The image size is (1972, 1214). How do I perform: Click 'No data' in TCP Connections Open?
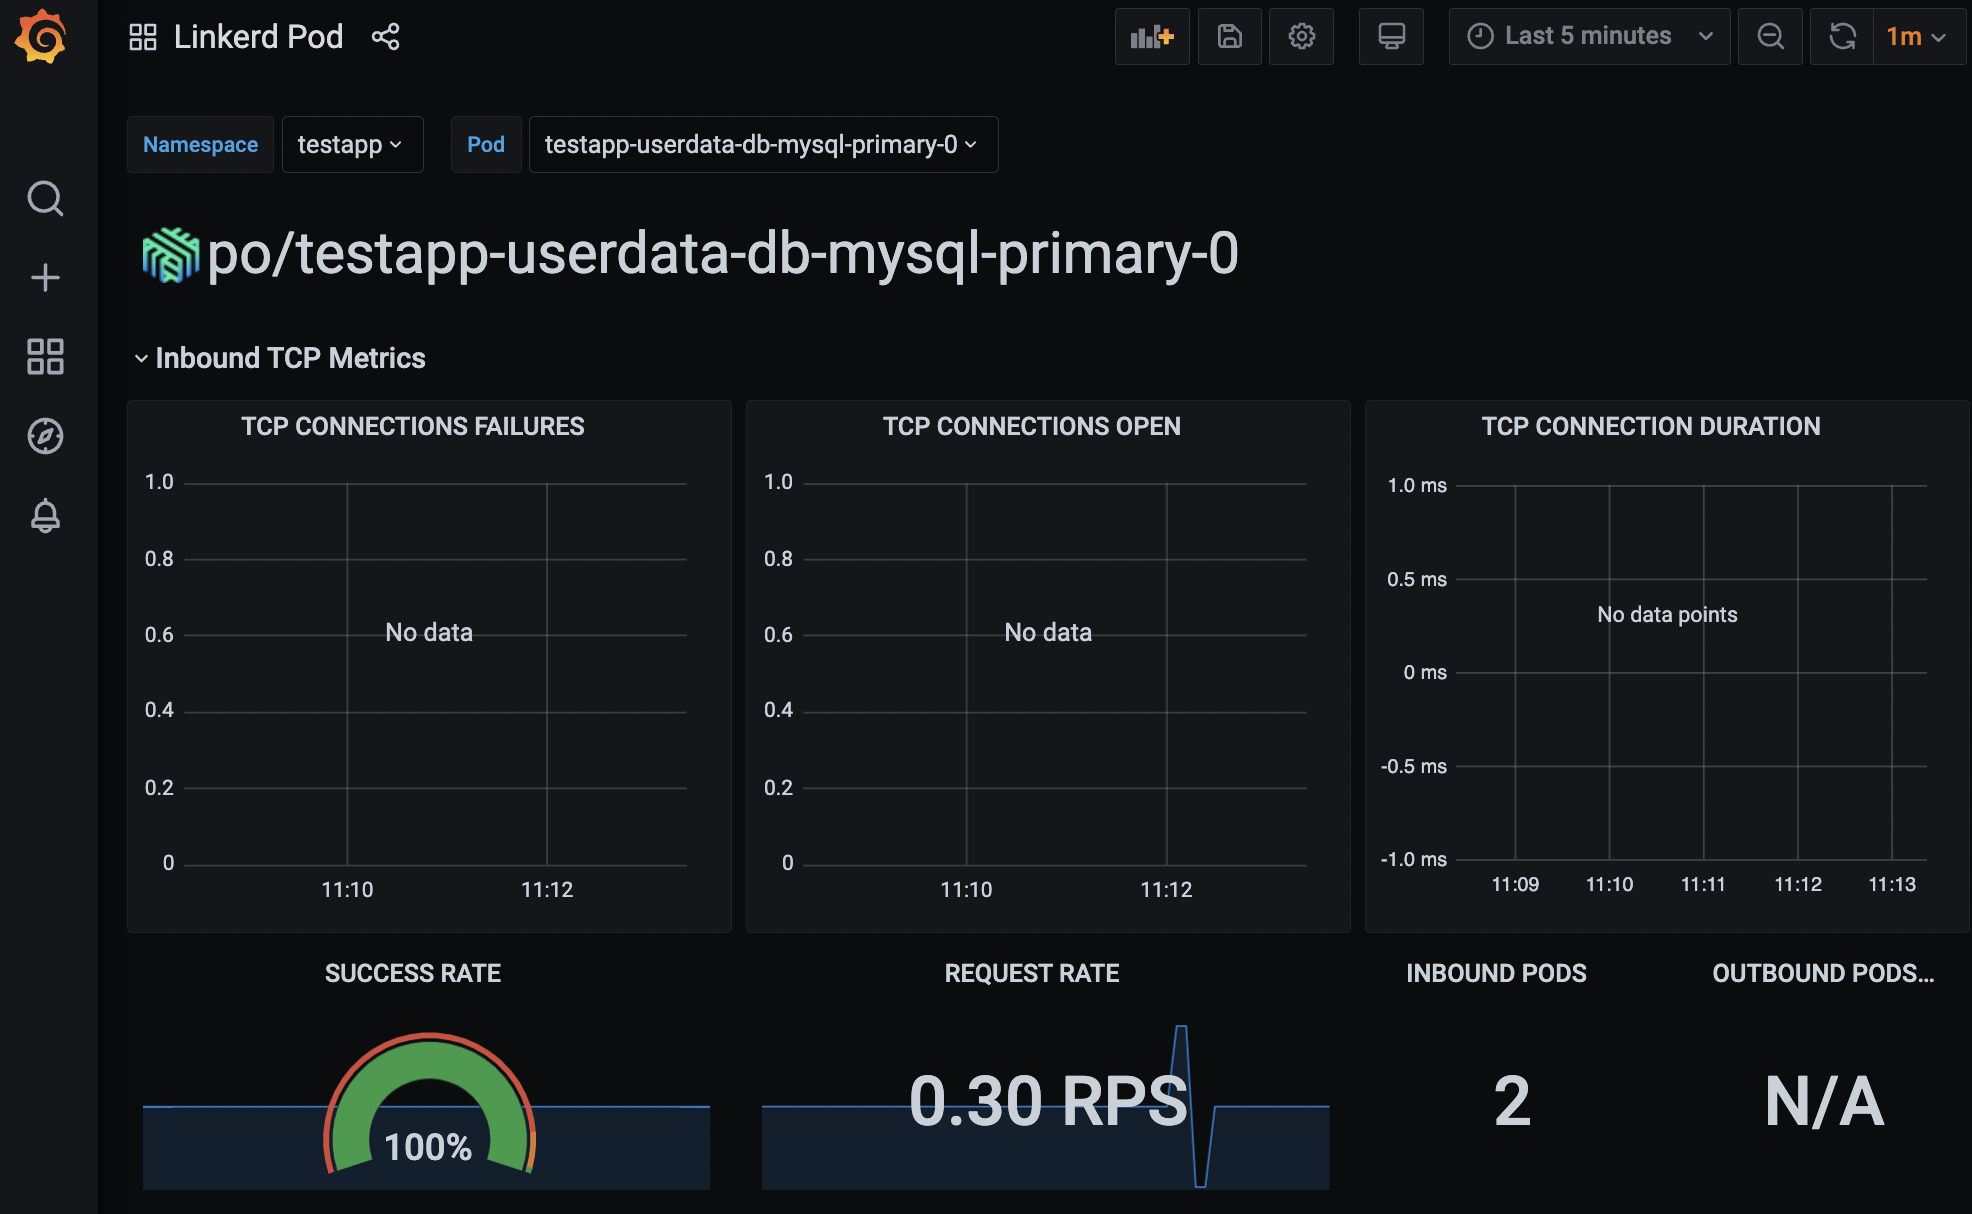pos(1048,632)
